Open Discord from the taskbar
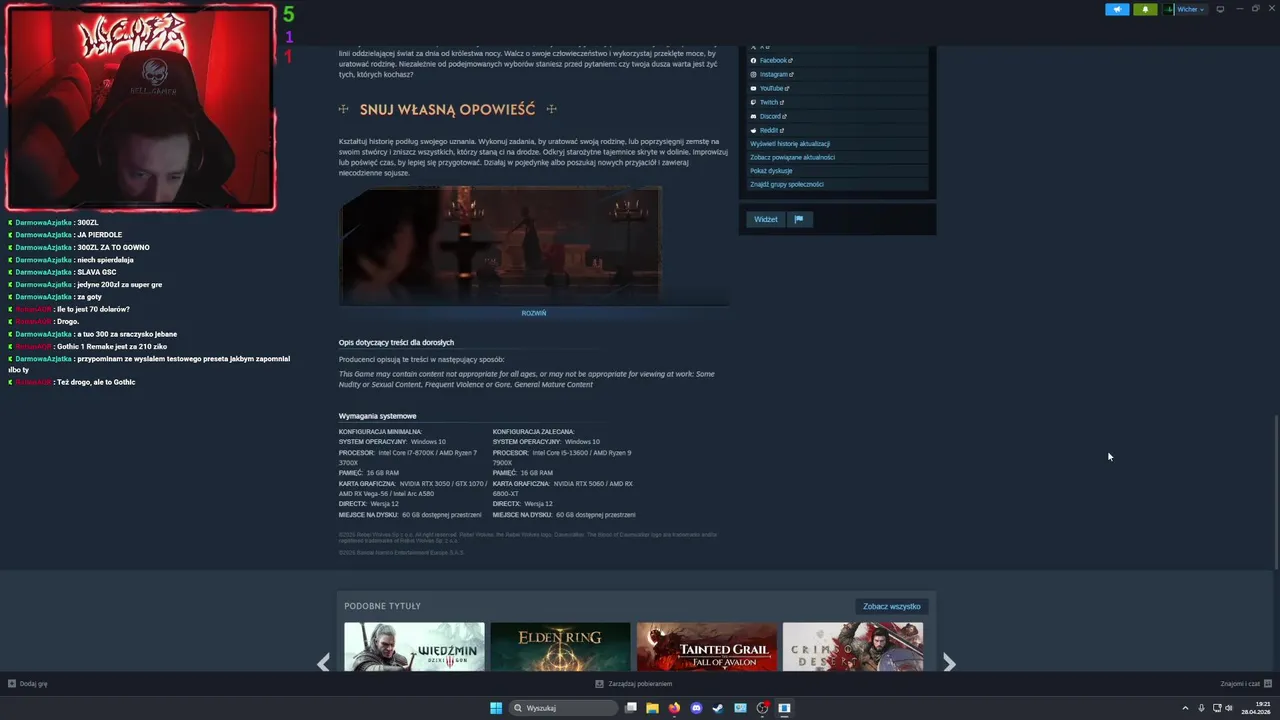 696,708
